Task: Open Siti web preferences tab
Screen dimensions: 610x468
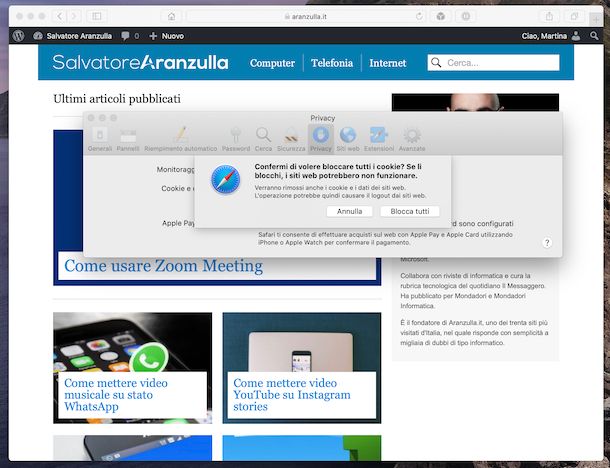Action: 348,139
